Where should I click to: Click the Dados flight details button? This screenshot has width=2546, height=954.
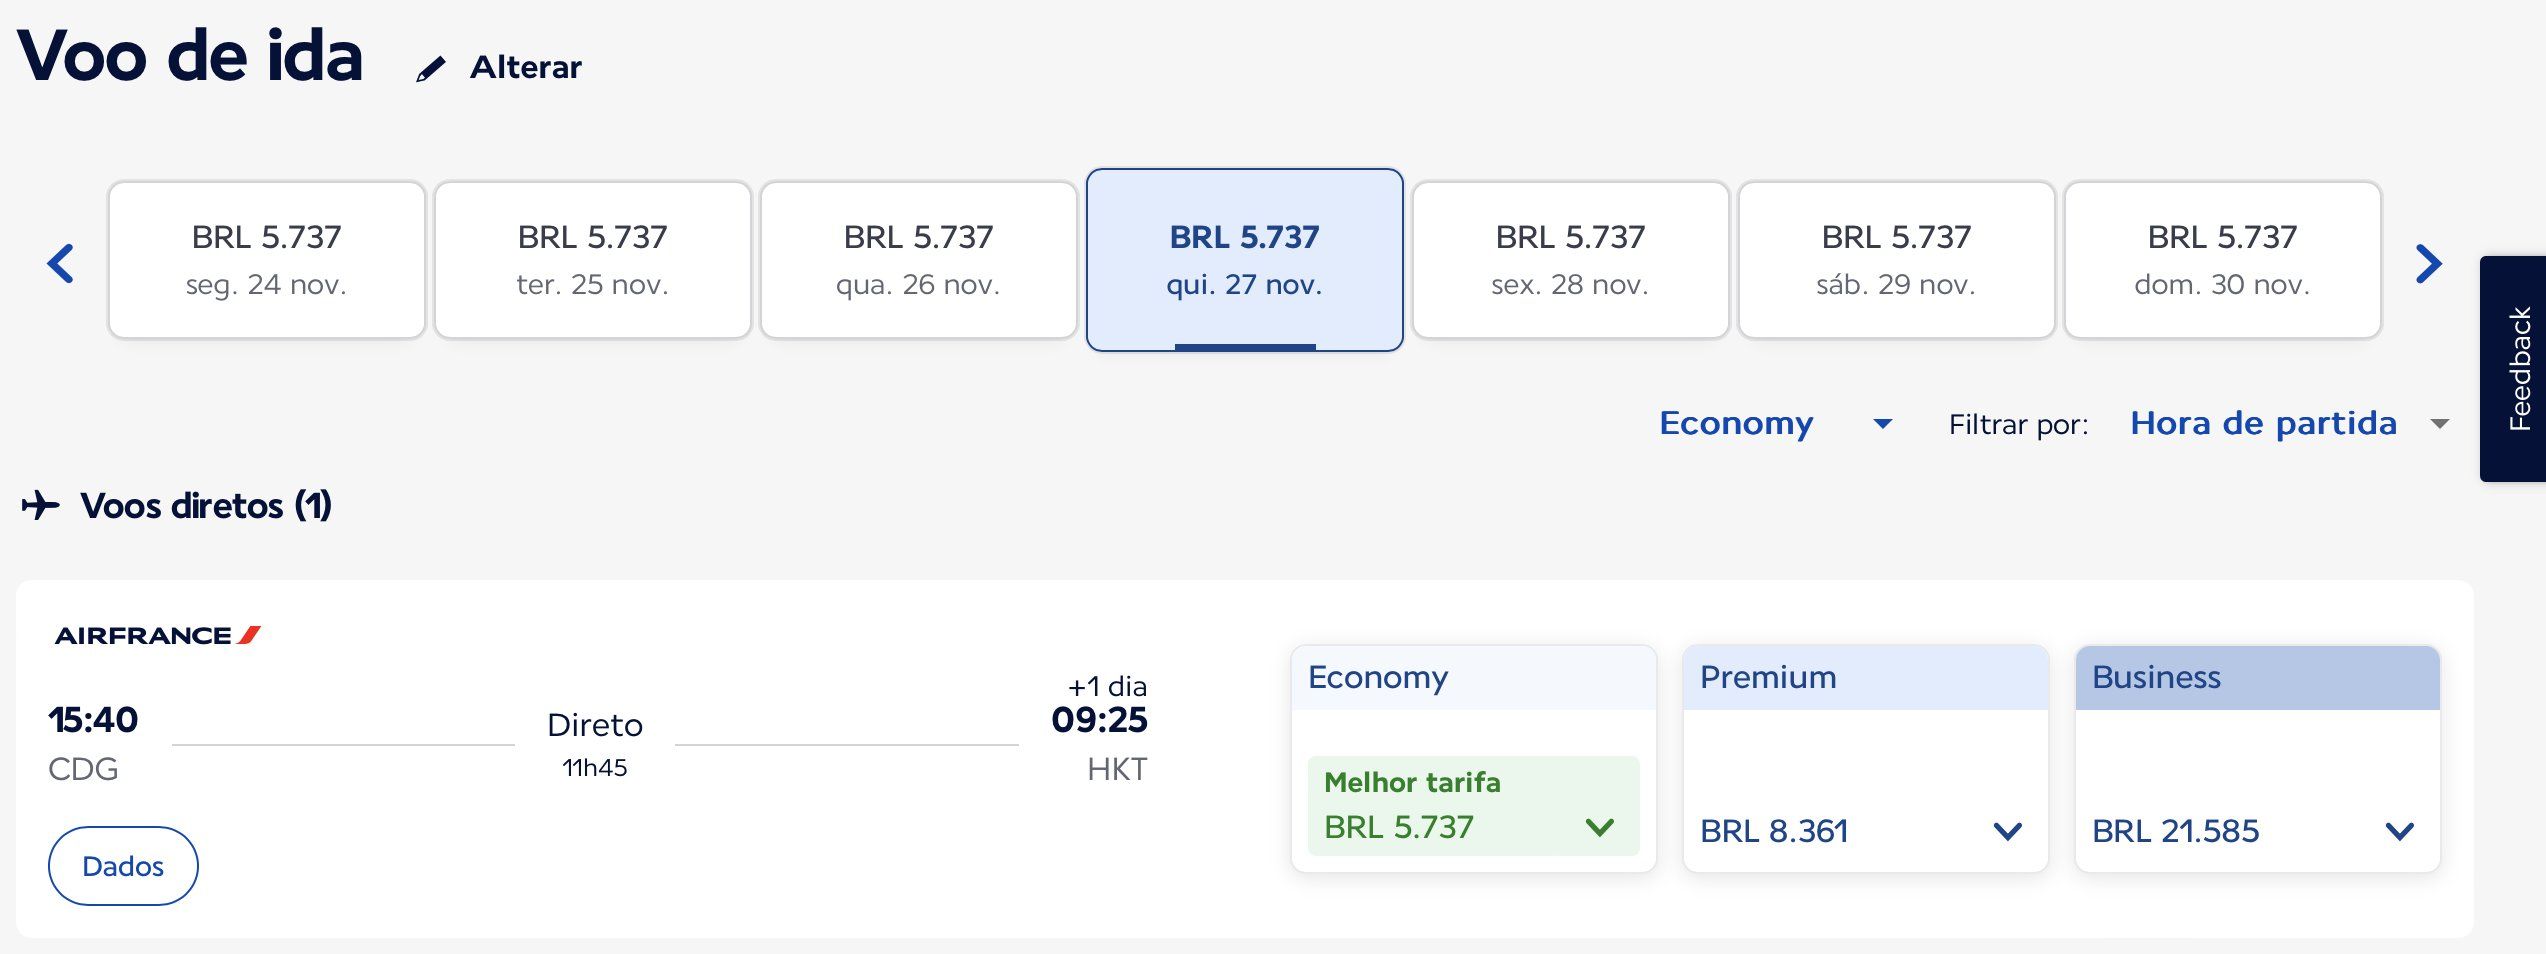click(x=123, y=866)
